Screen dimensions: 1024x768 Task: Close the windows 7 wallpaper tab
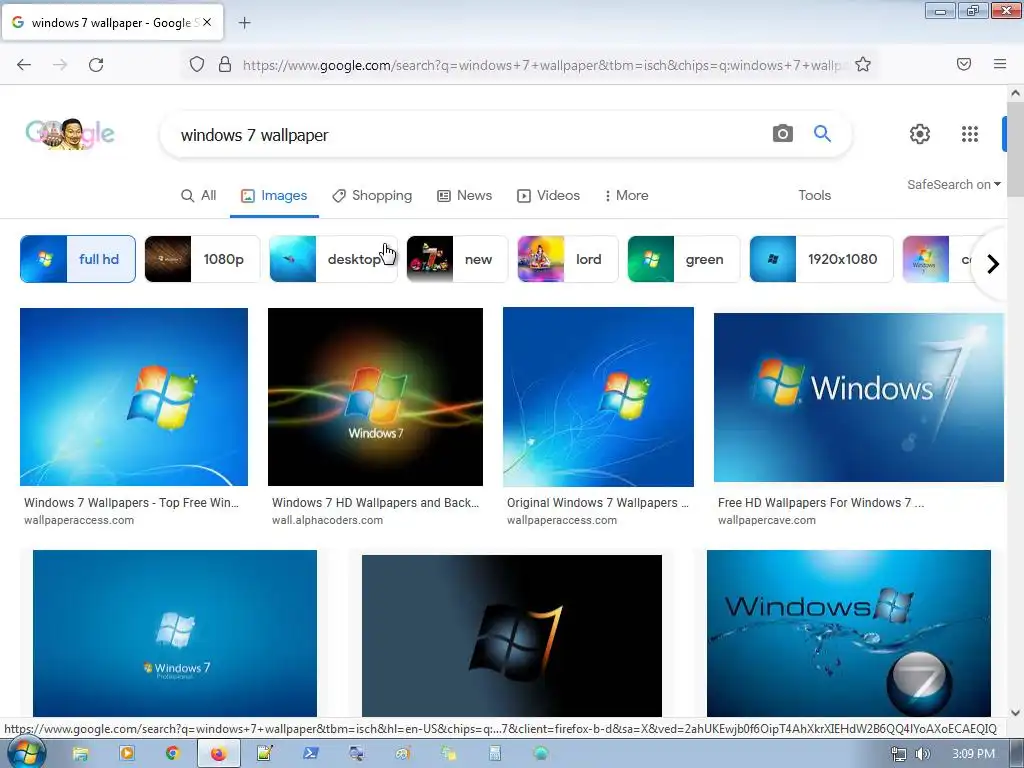(207, 22)
